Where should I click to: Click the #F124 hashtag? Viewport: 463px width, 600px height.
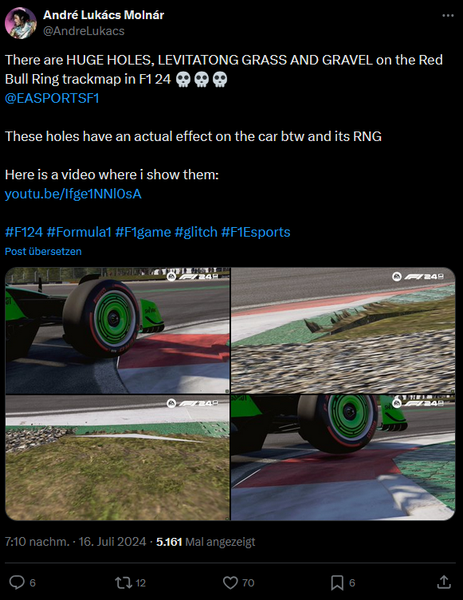click(24, 232)
